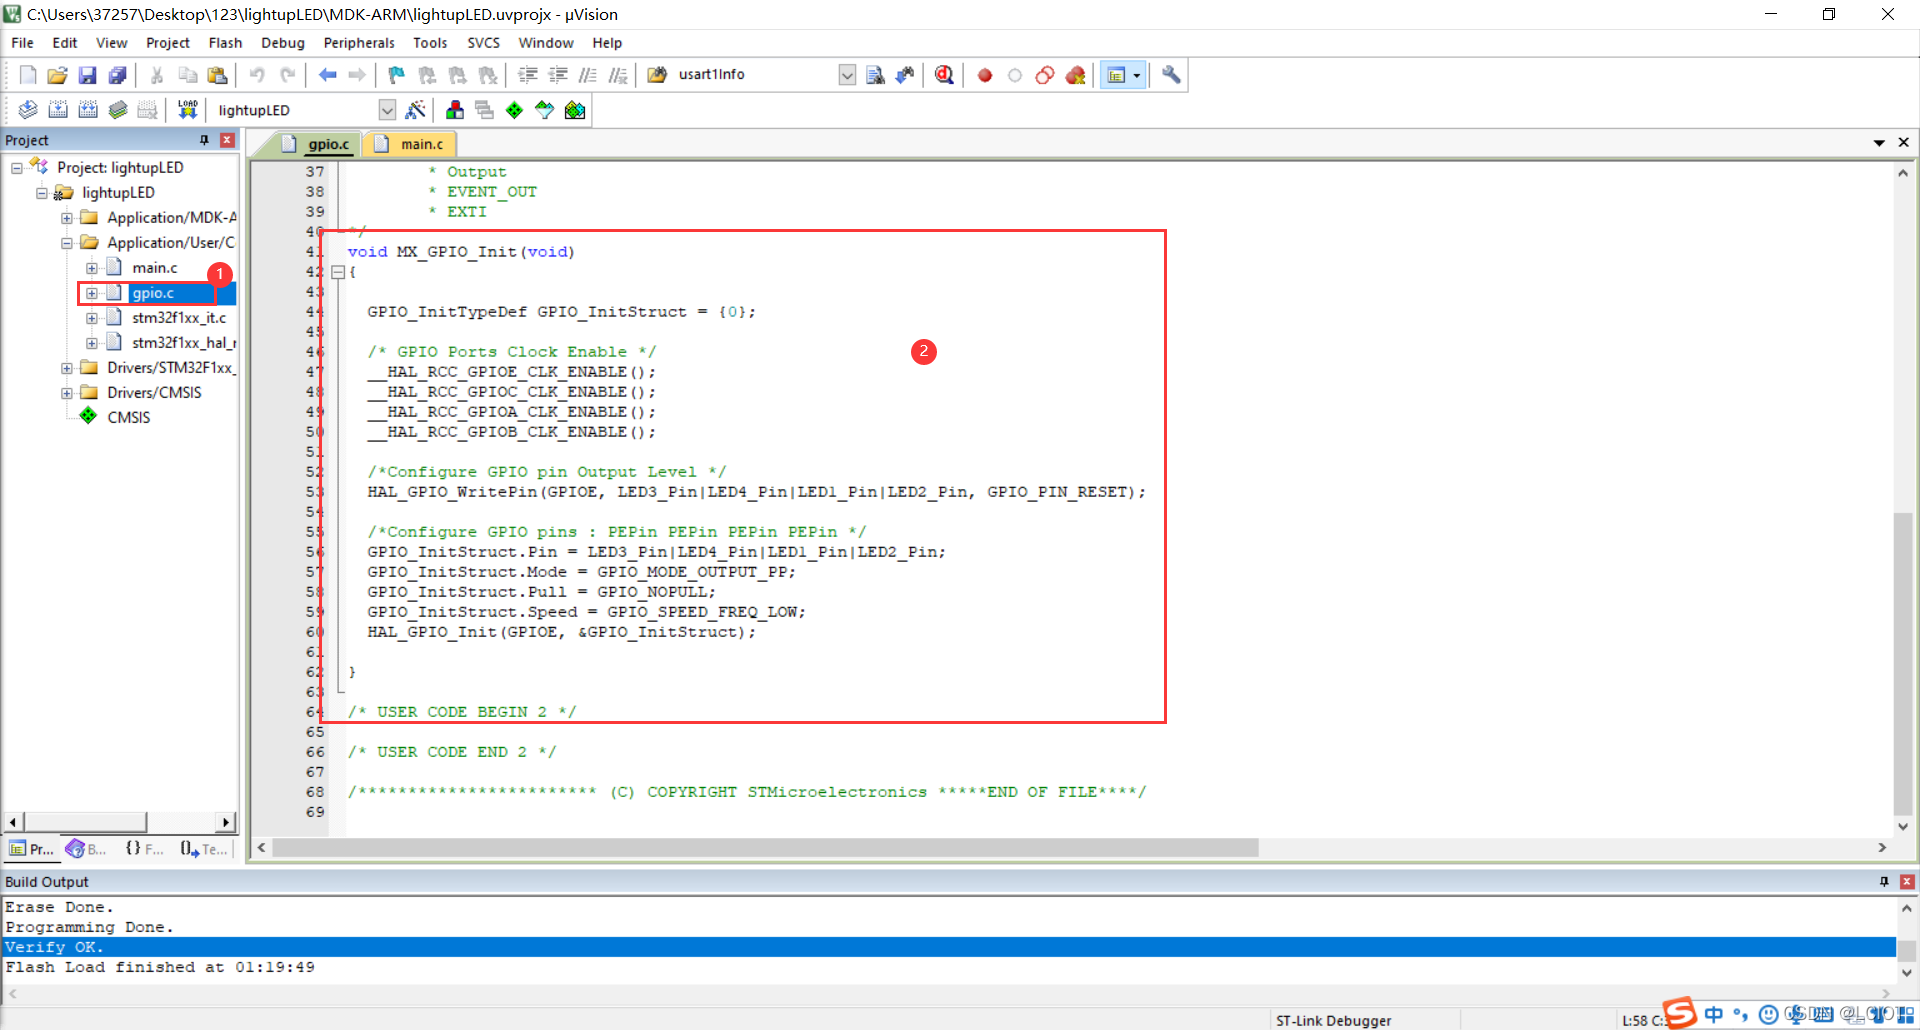The image size is (1920, 1030).
Task: Rebuild all target files icon
Action: pyautogui.click(x=88, y=110)
